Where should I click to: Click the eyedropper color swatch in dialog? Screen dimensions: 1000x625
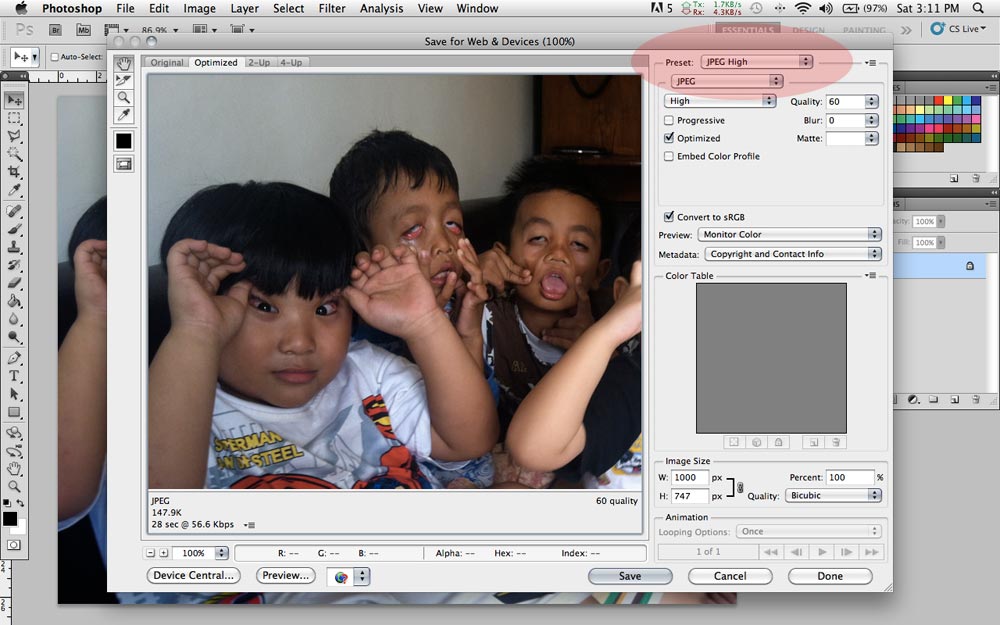point(124,141)
